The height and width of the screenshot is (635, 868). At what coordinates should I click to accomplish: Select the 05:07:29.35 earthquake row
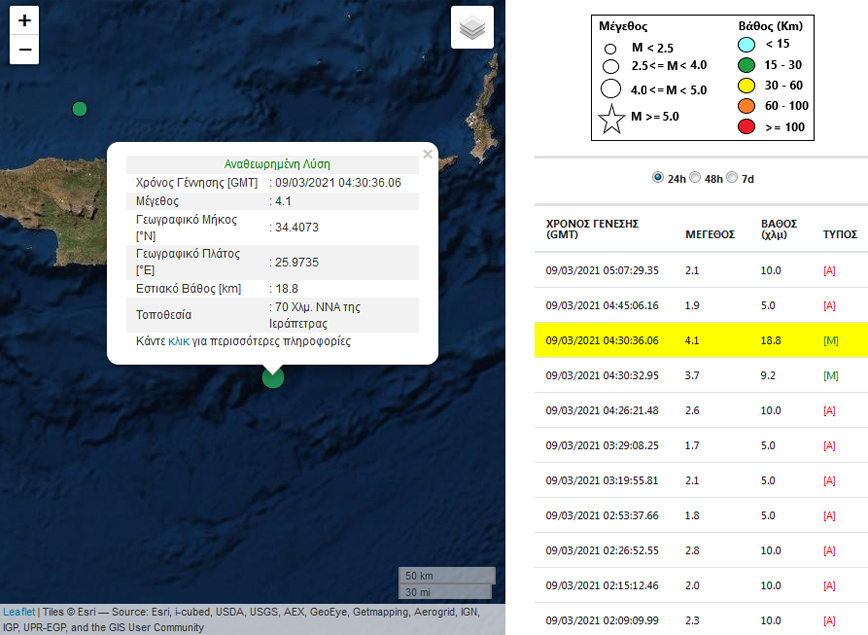[x=700, y=270]
